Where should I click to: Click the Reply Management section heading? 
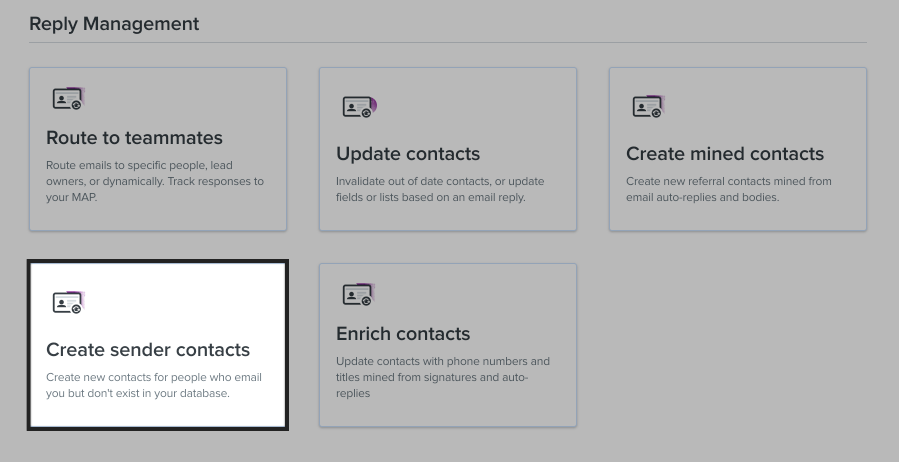click(114, 24)
